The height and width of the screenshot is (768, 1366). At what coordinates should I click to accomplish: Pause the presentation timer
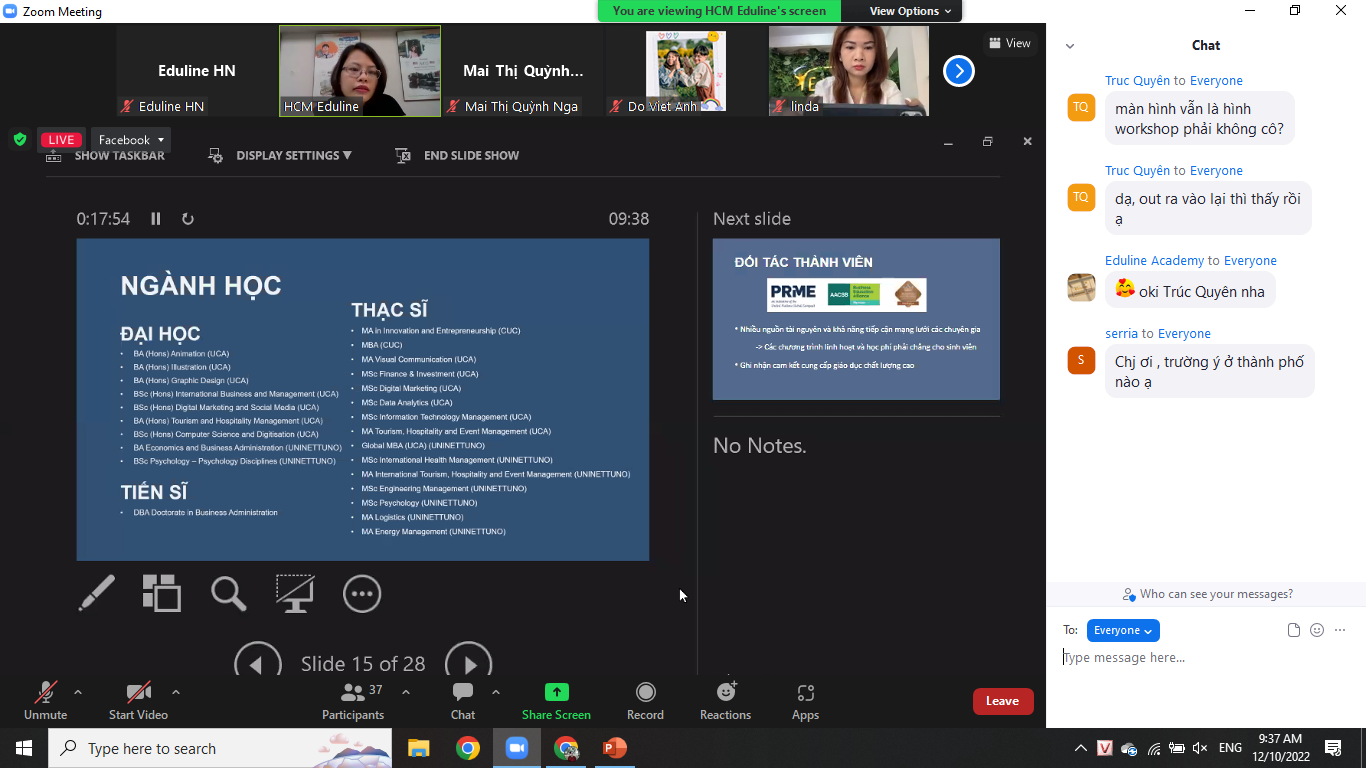tap(156, 219)
